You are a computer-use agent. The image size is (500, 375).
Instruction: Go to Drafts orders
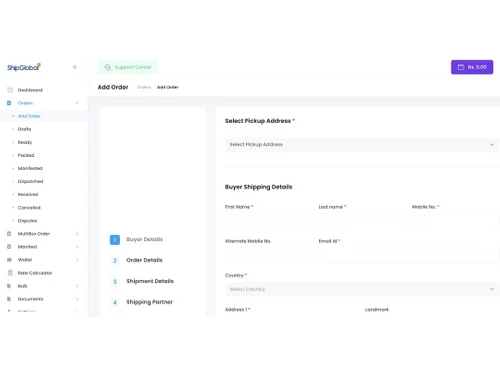[24, 129]
